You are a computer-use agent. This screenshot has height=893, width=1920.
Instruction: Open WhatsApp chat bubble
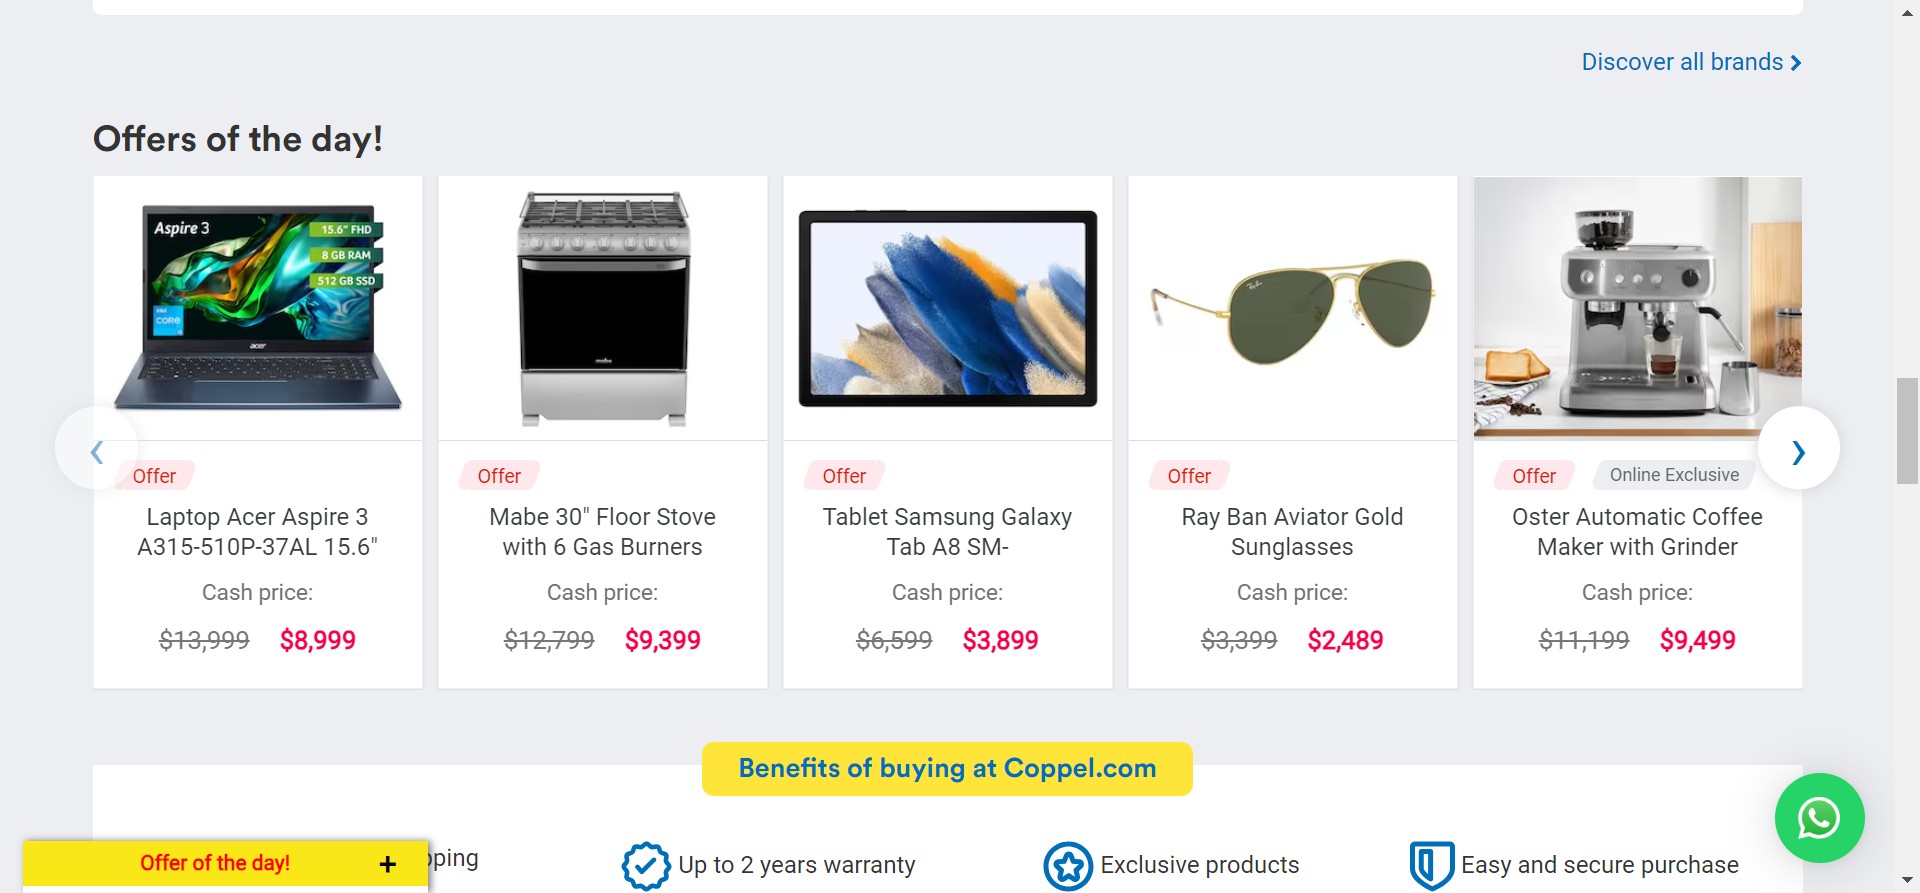[1819, 818]
